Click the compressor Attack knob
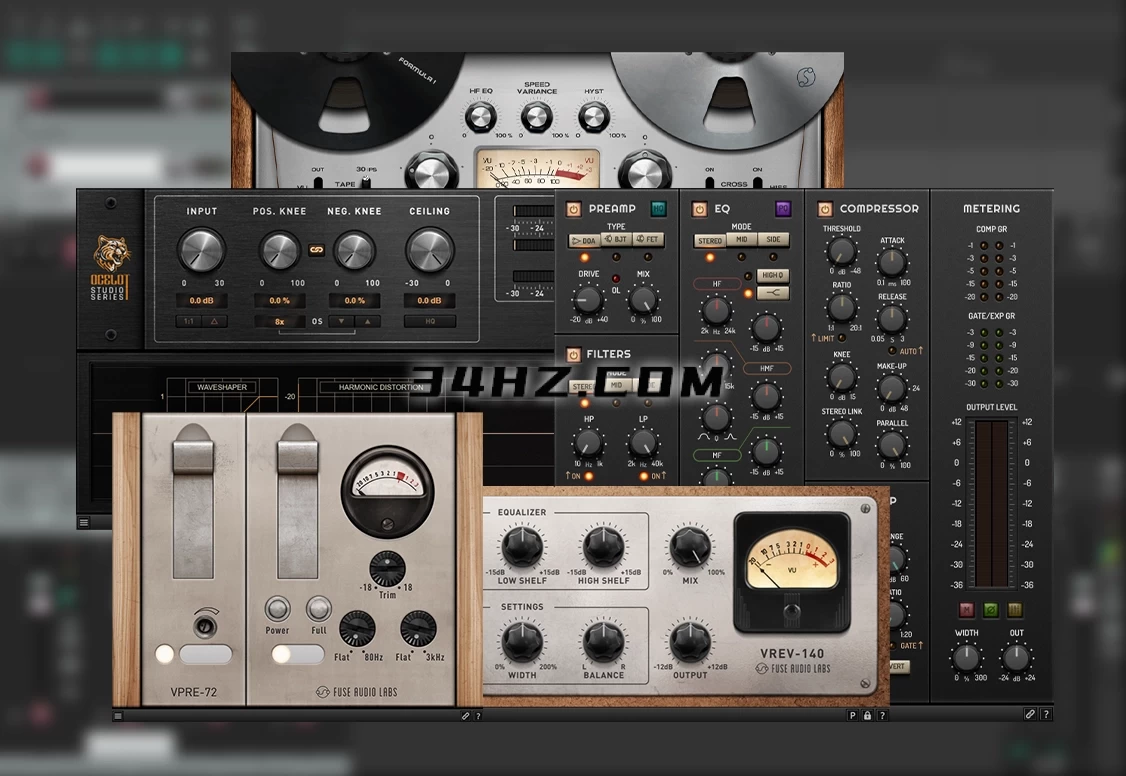1126x776 pixels. pos(892,262)
